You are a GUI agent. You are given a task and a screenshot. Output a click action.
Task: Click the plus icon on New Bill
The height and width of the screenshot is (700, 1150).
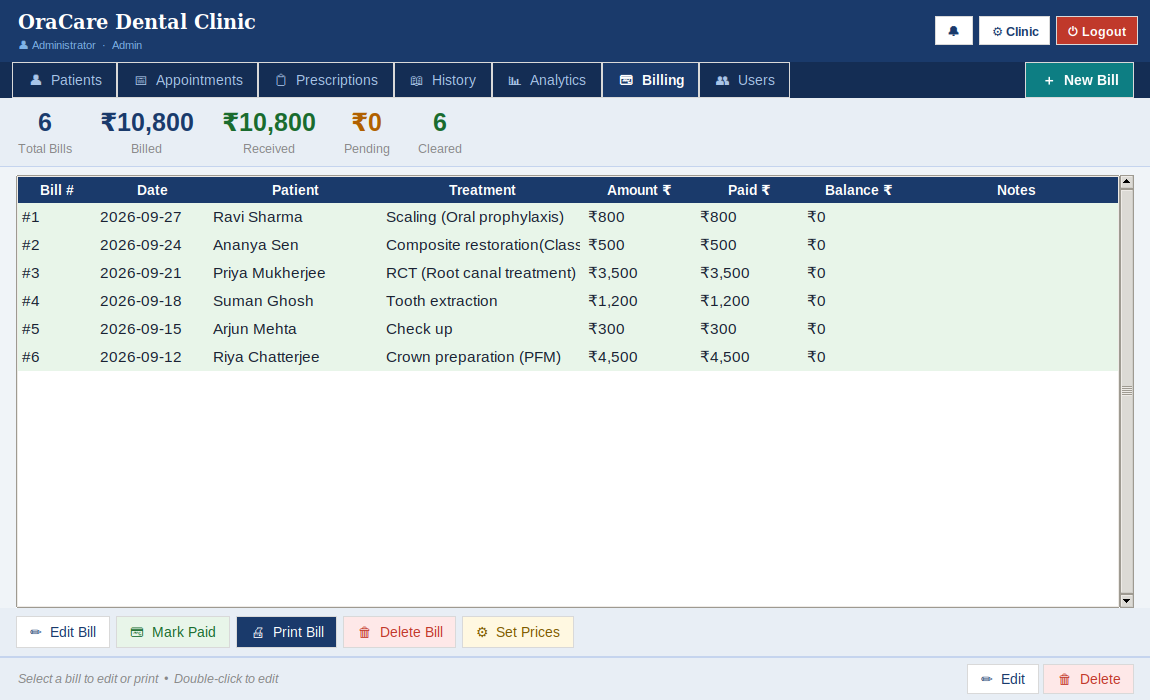click(1049, 81)
